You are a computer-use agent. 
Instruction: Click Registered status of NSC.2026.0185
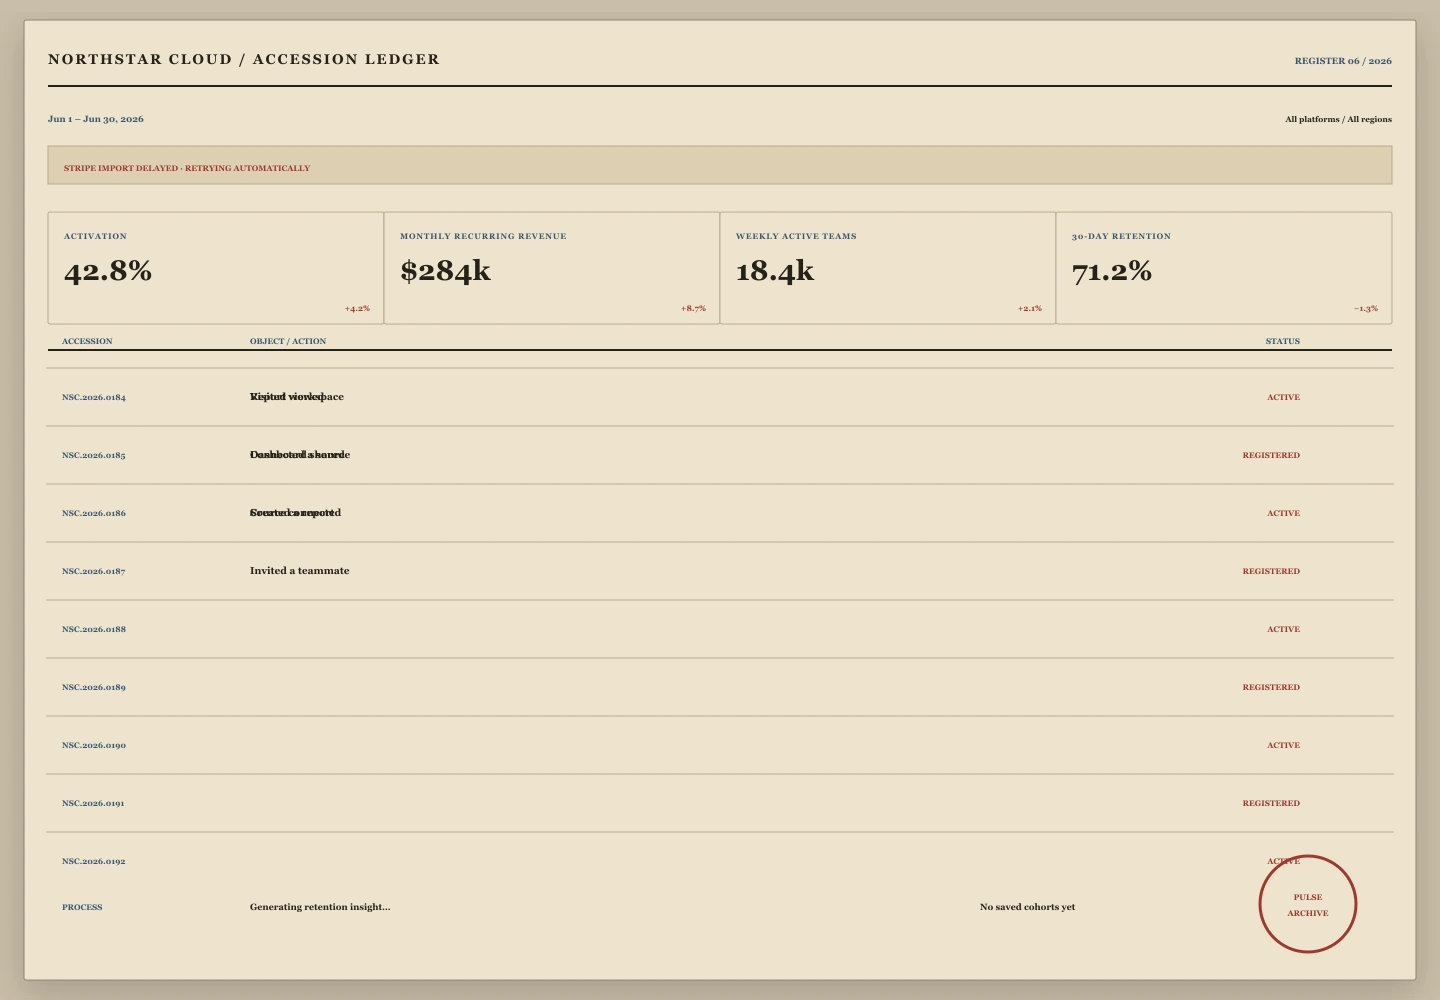point(1271,455)
